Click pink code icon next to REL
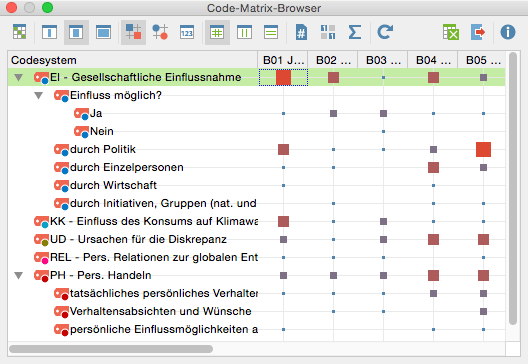 click(x=41, y=258)
